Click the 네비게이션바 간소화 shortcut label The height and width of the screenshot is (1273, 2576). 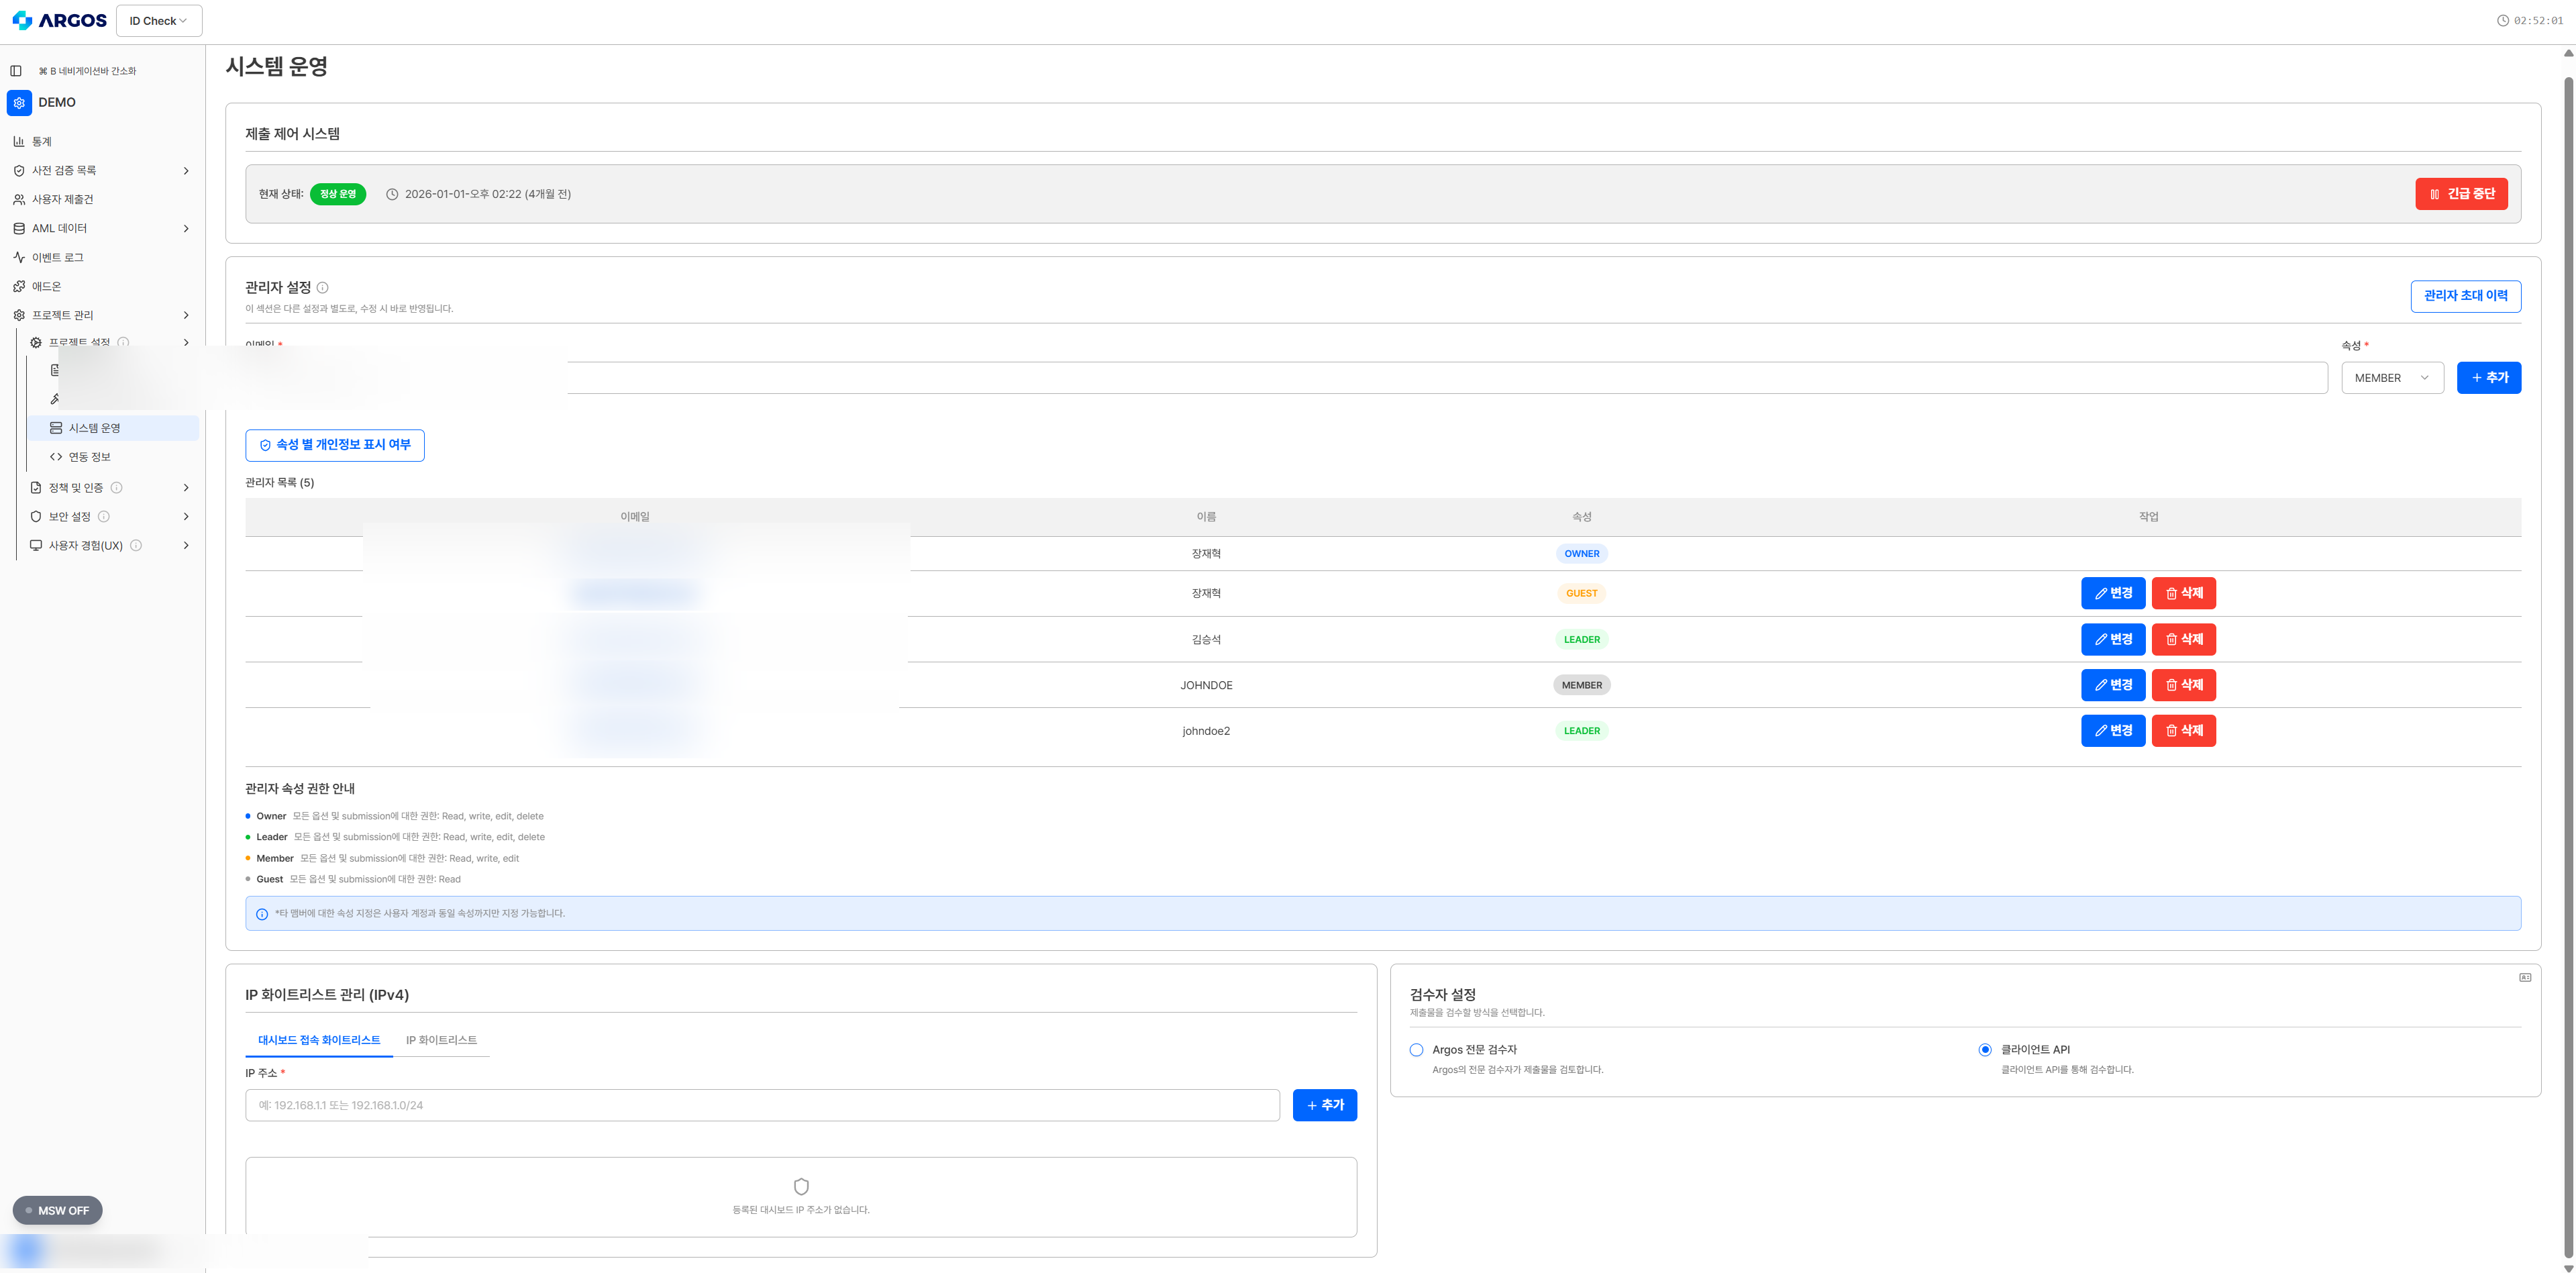coord(87,71)
